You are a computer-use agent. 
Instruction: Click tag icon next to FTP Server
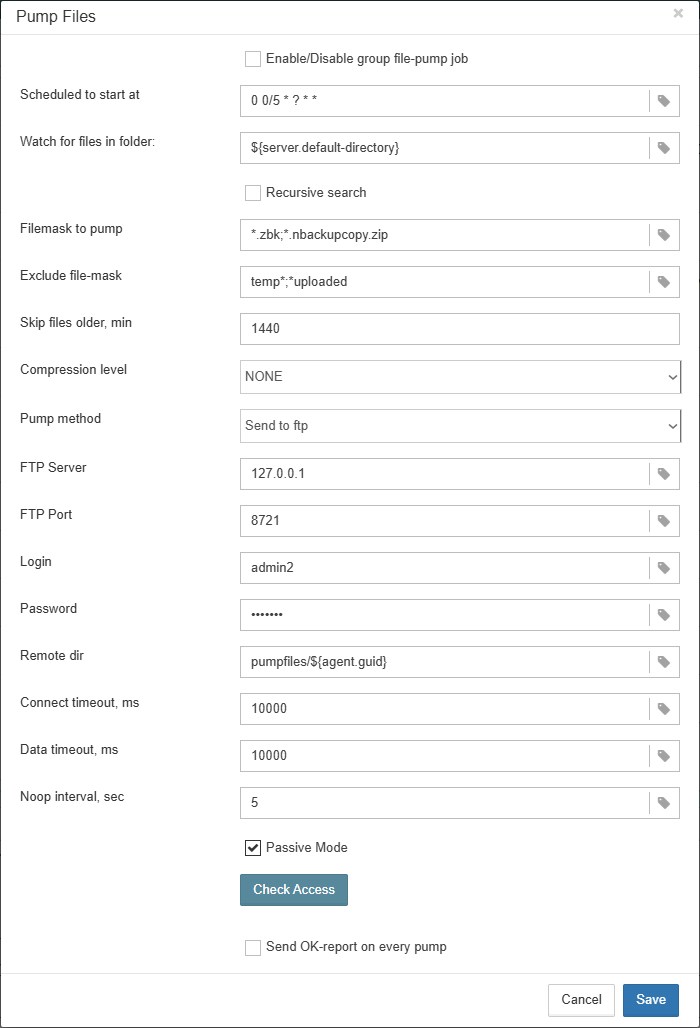(x=664, y=474)
